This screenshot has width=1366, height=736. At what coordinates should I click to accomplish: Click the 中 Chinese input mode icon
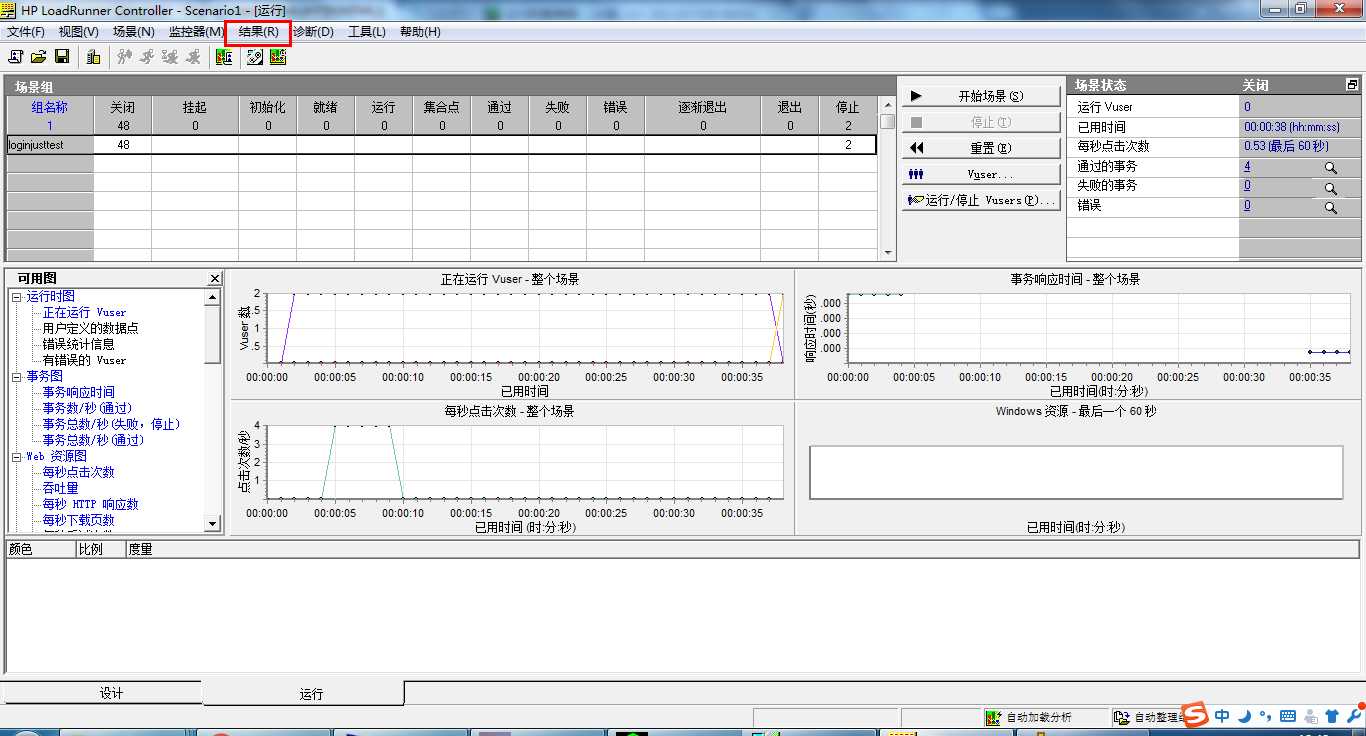1222,716
